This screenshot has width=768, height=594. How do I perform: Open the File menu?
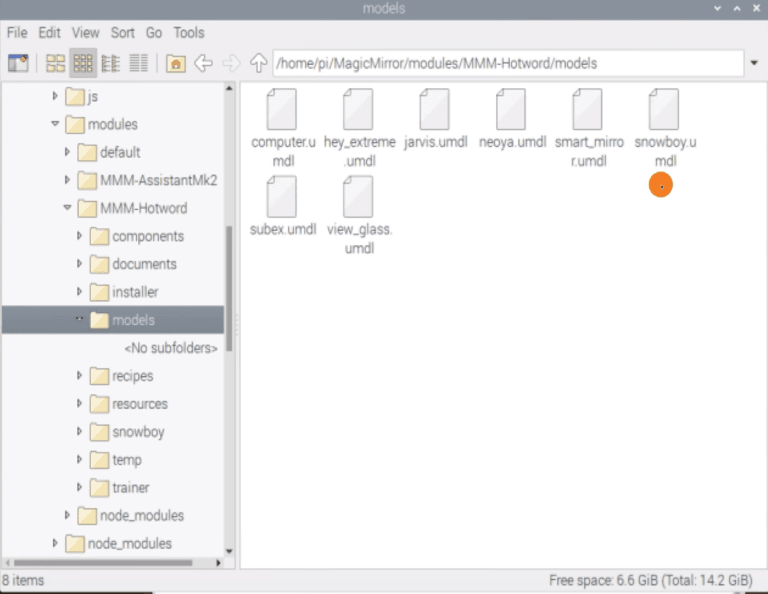[17, 32]
